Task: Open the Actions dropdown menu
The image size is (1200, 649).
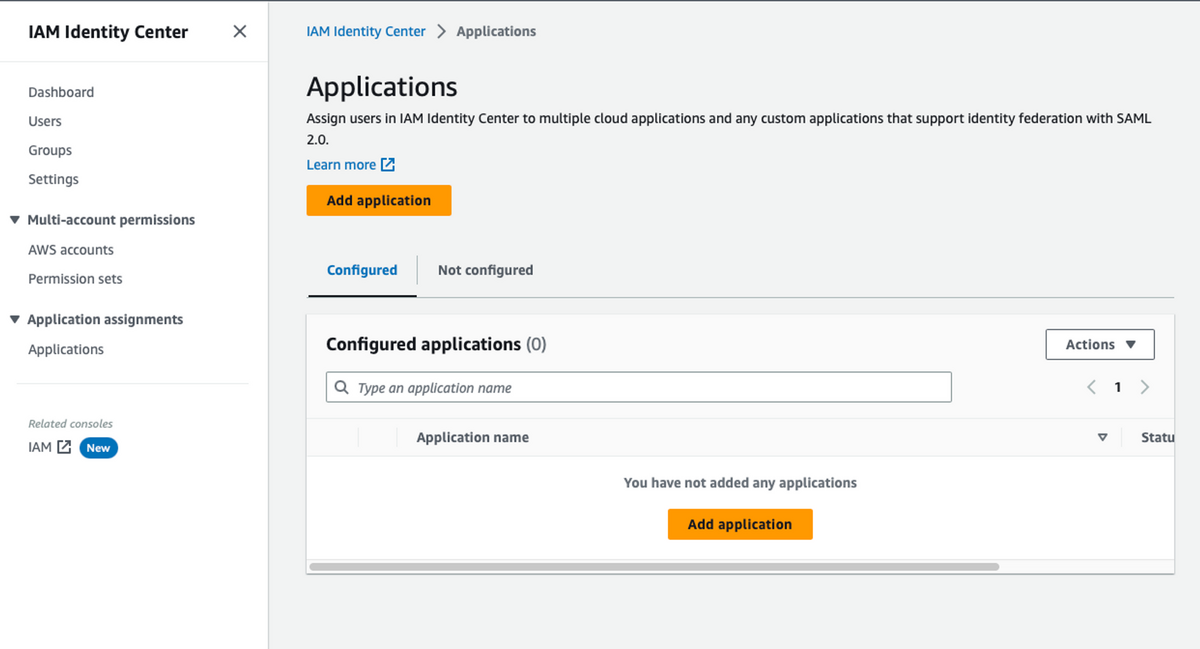Action: click(1100, 344)
